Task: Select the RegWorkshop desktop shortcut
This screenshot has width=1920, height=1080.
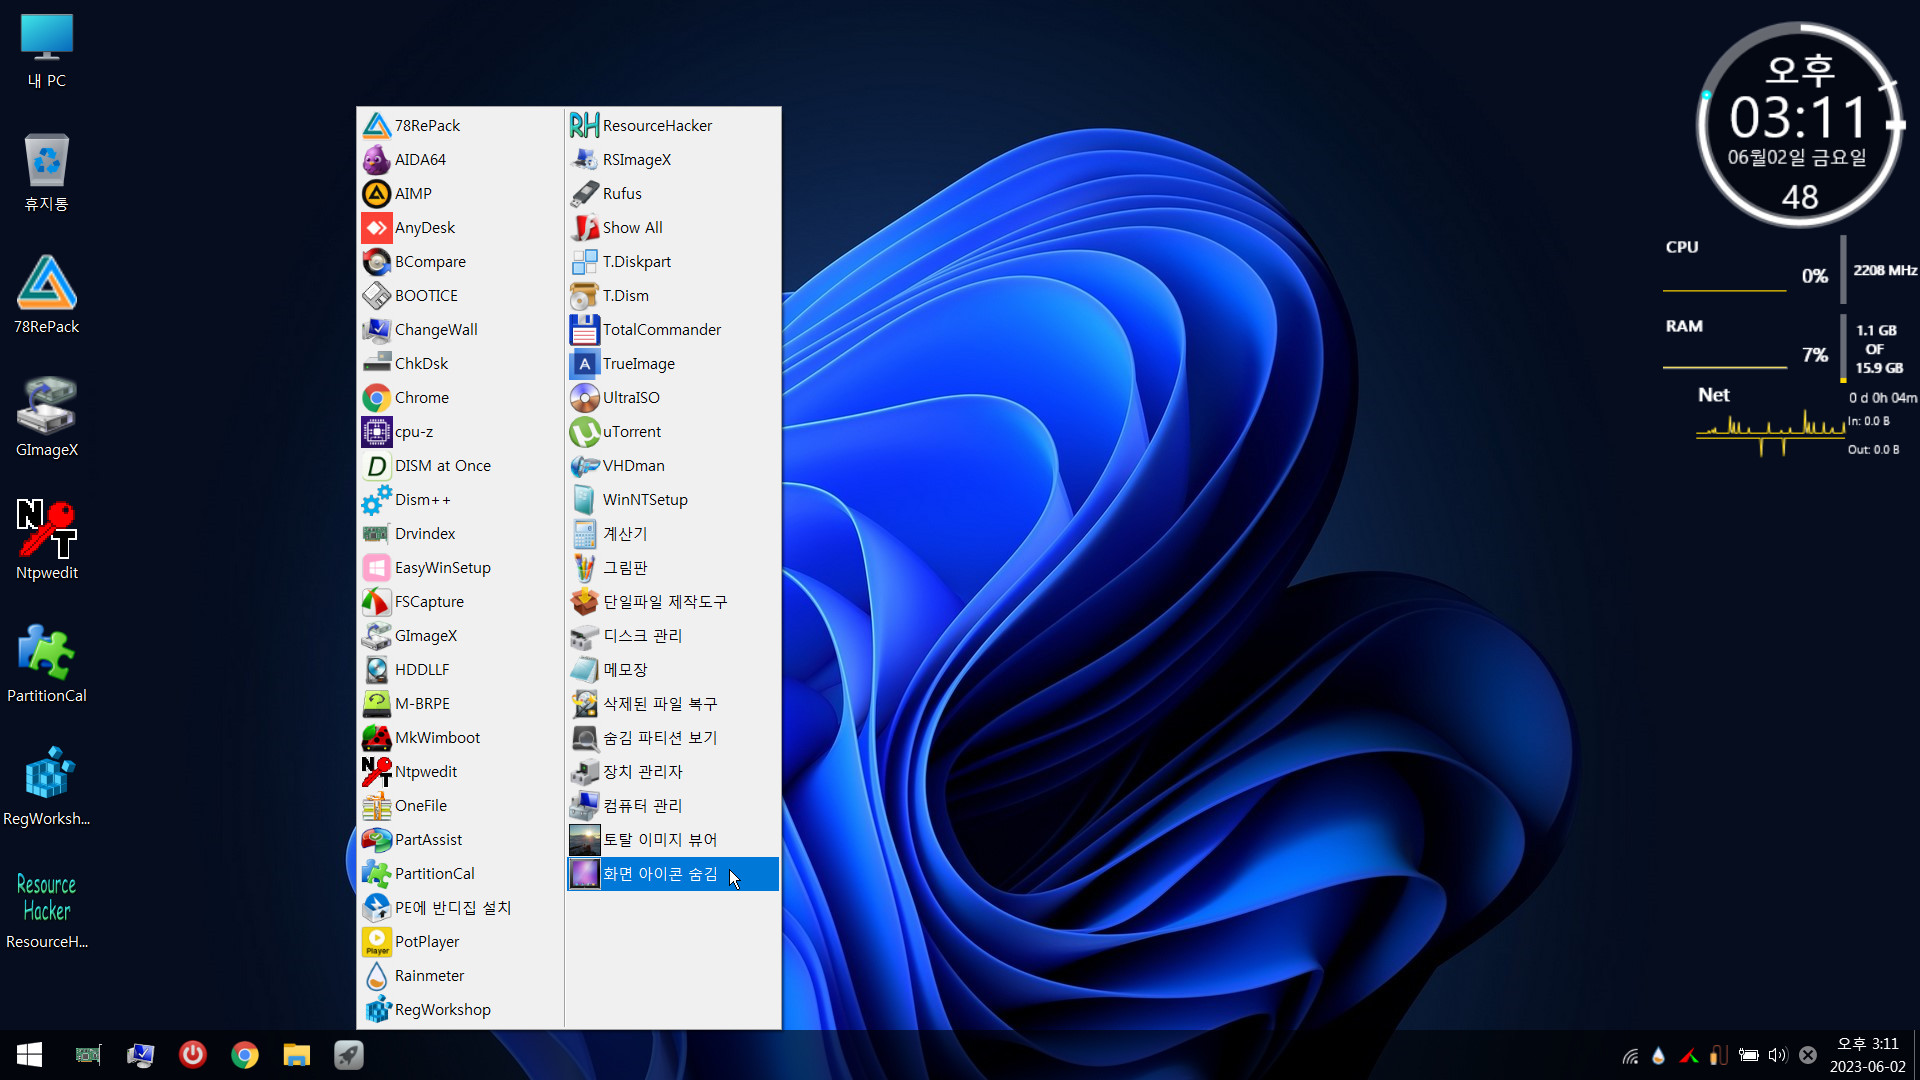Action: (x=46, y=787)
